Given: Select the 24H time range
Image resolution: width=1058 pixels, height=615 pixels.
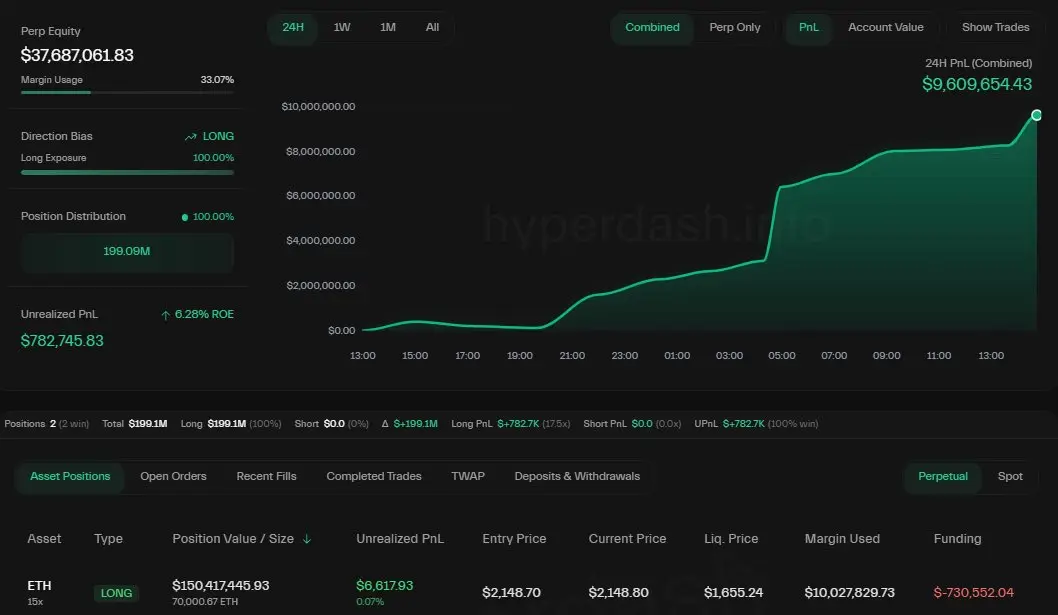Looking at the screenshot, I should pos(293,28).
